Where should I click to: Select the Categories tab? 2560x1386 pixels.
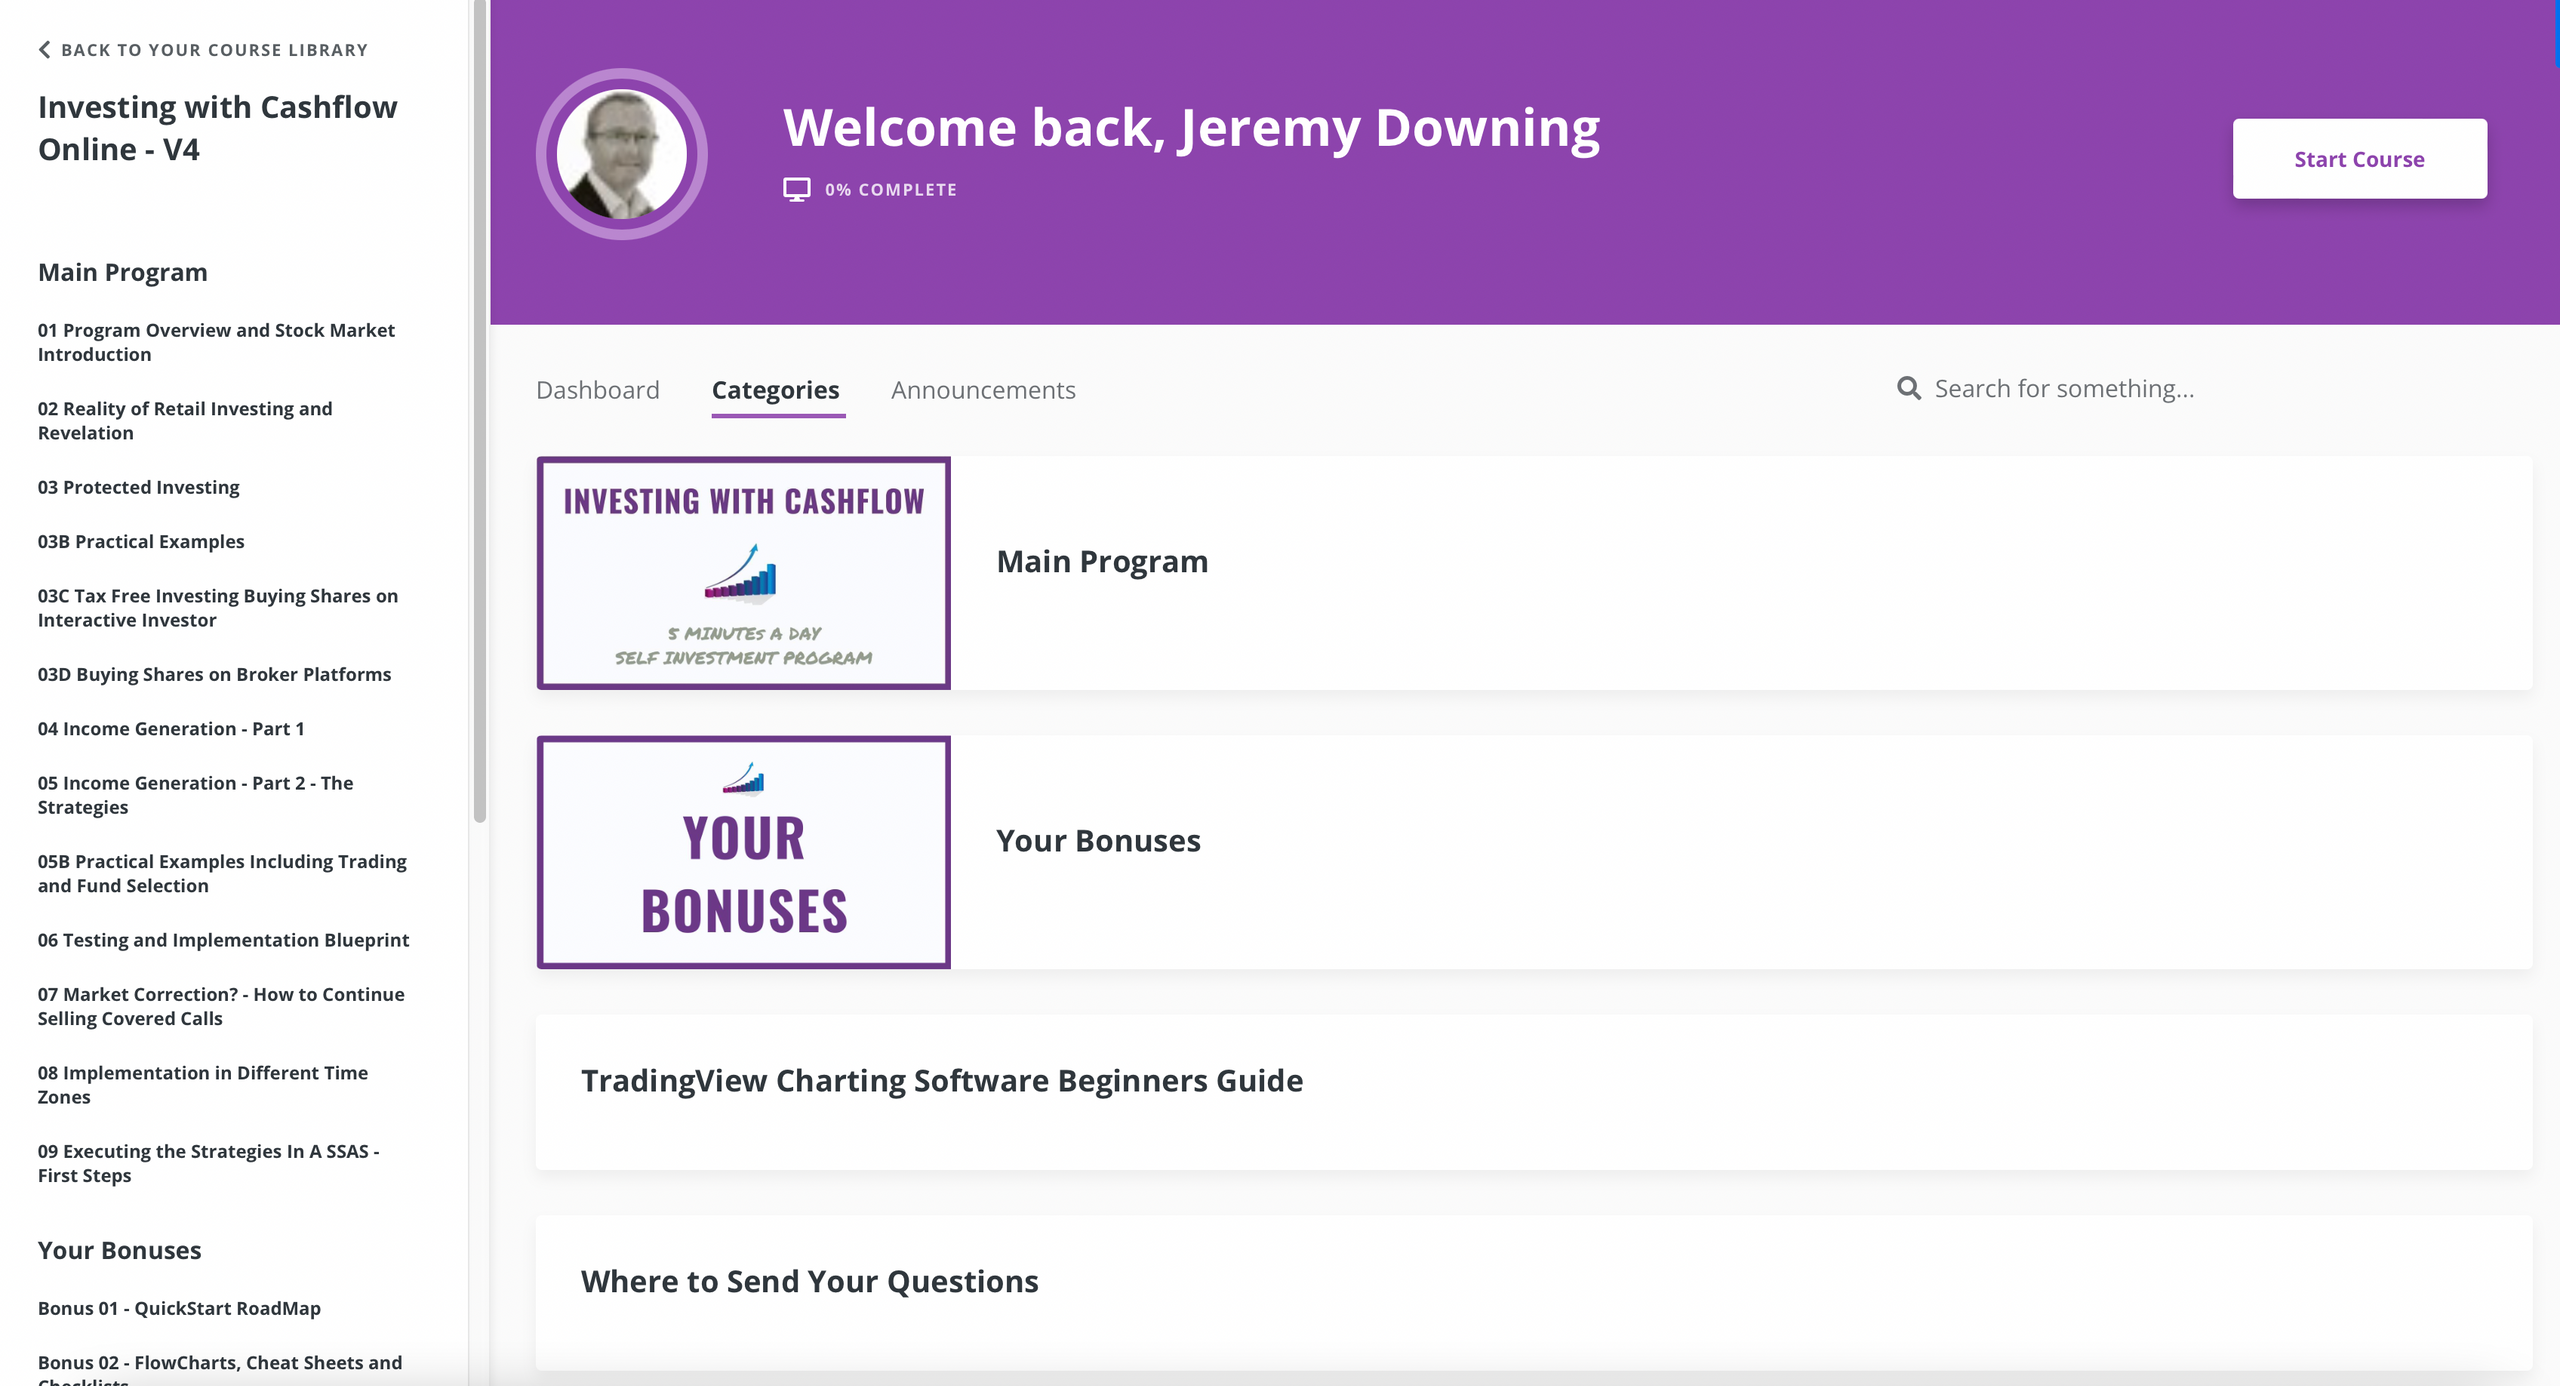(x=775, y=390)
